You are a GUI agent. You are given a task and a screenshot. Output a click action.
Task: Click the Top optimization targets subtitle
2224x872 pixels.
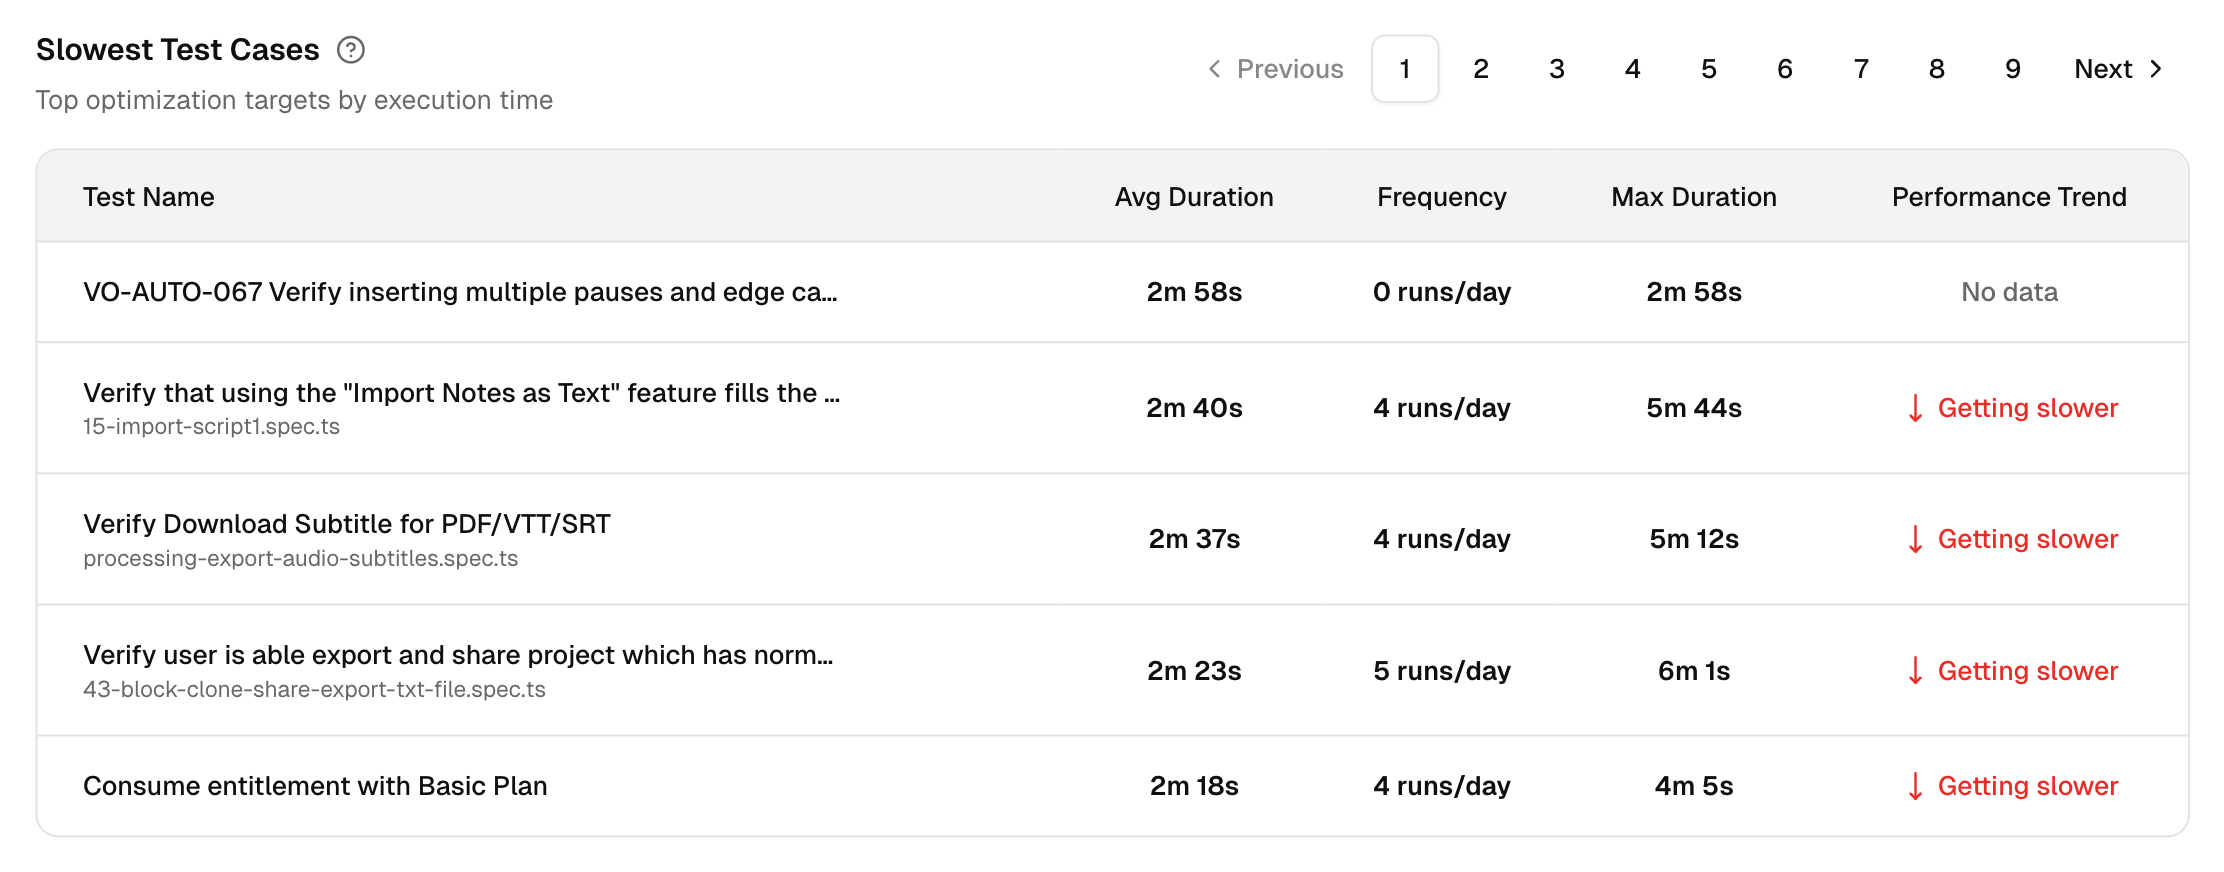click(294, 100)
